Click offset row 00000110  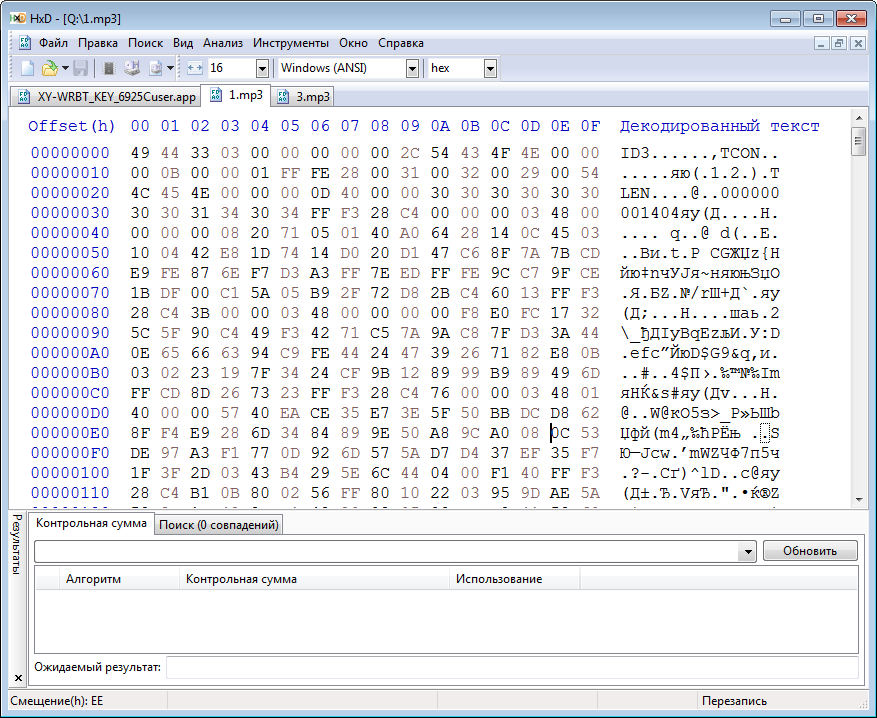tap(70, 493)
